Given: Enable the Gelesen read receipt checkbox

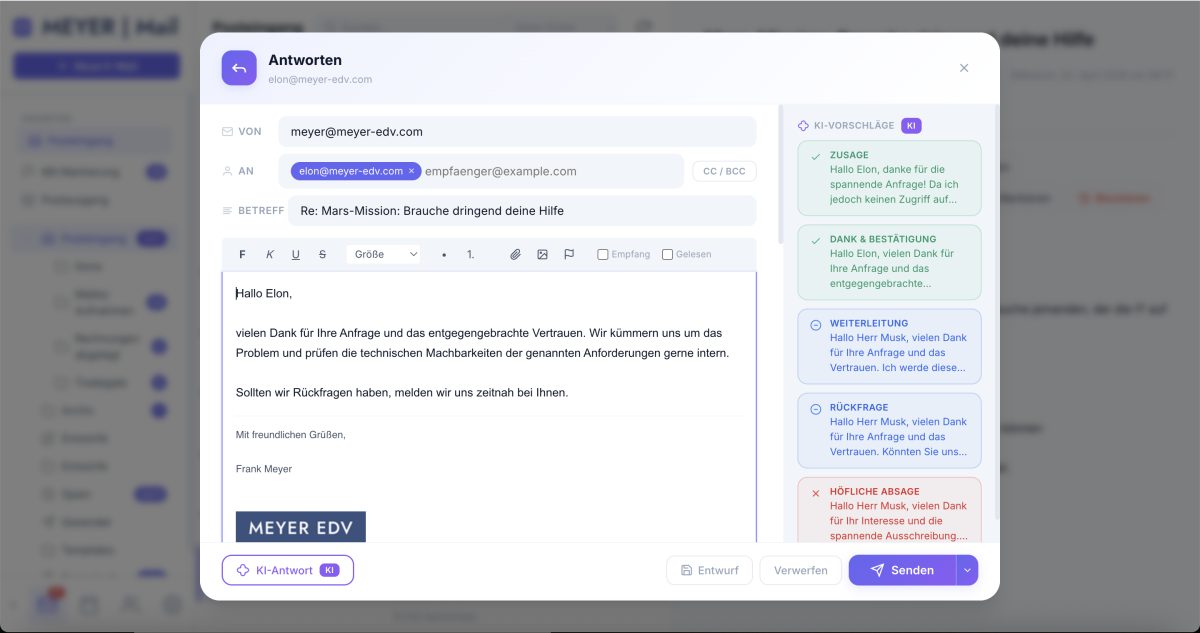Looking at the screenshot, I should coord(667,255).
